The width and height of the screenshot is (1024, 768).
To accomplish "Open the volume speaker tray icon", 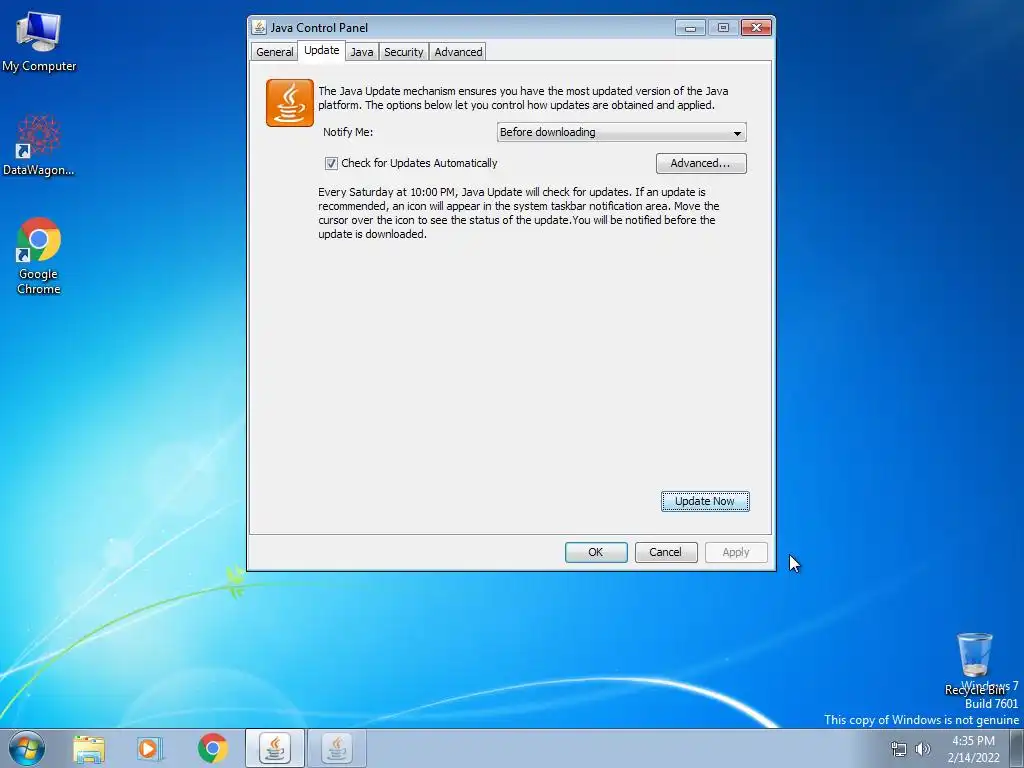I will click(922, 749).
